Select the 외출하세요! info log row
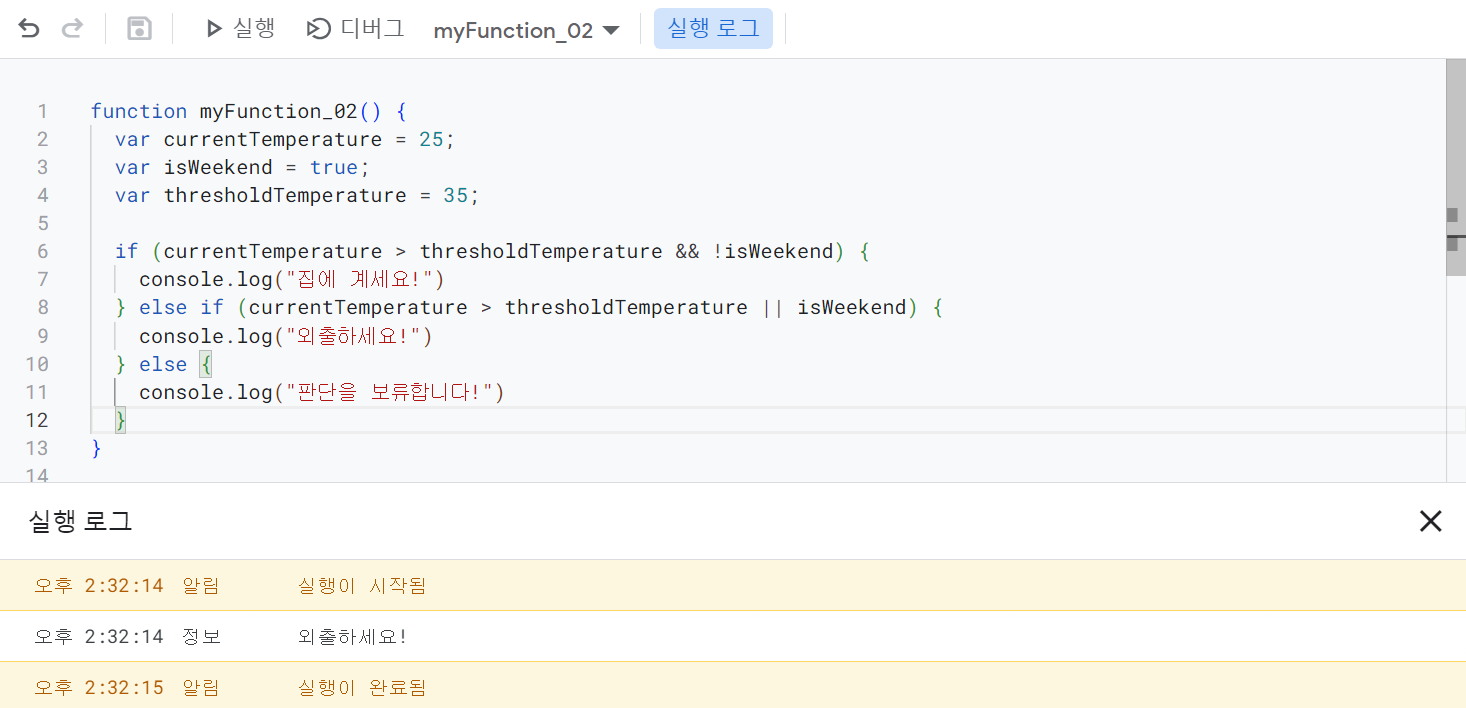The image size is (1466, 708). 733,636
